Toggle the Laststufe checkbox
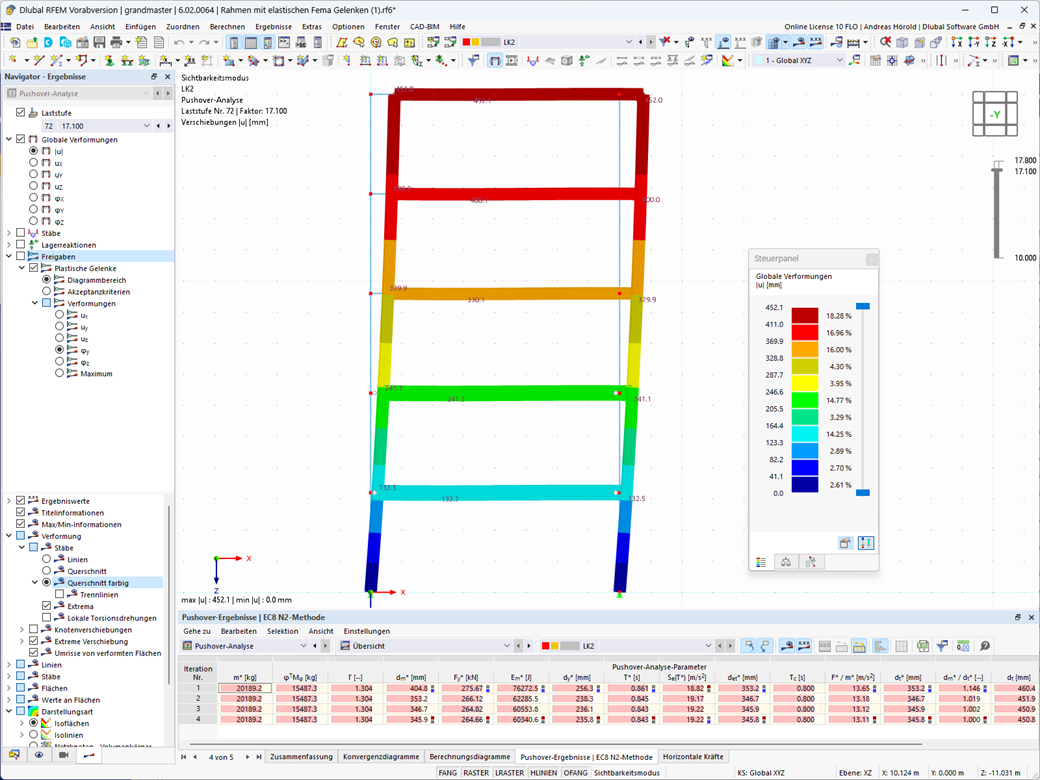Viewport: 1040px width, 780px height. (21, 113)
